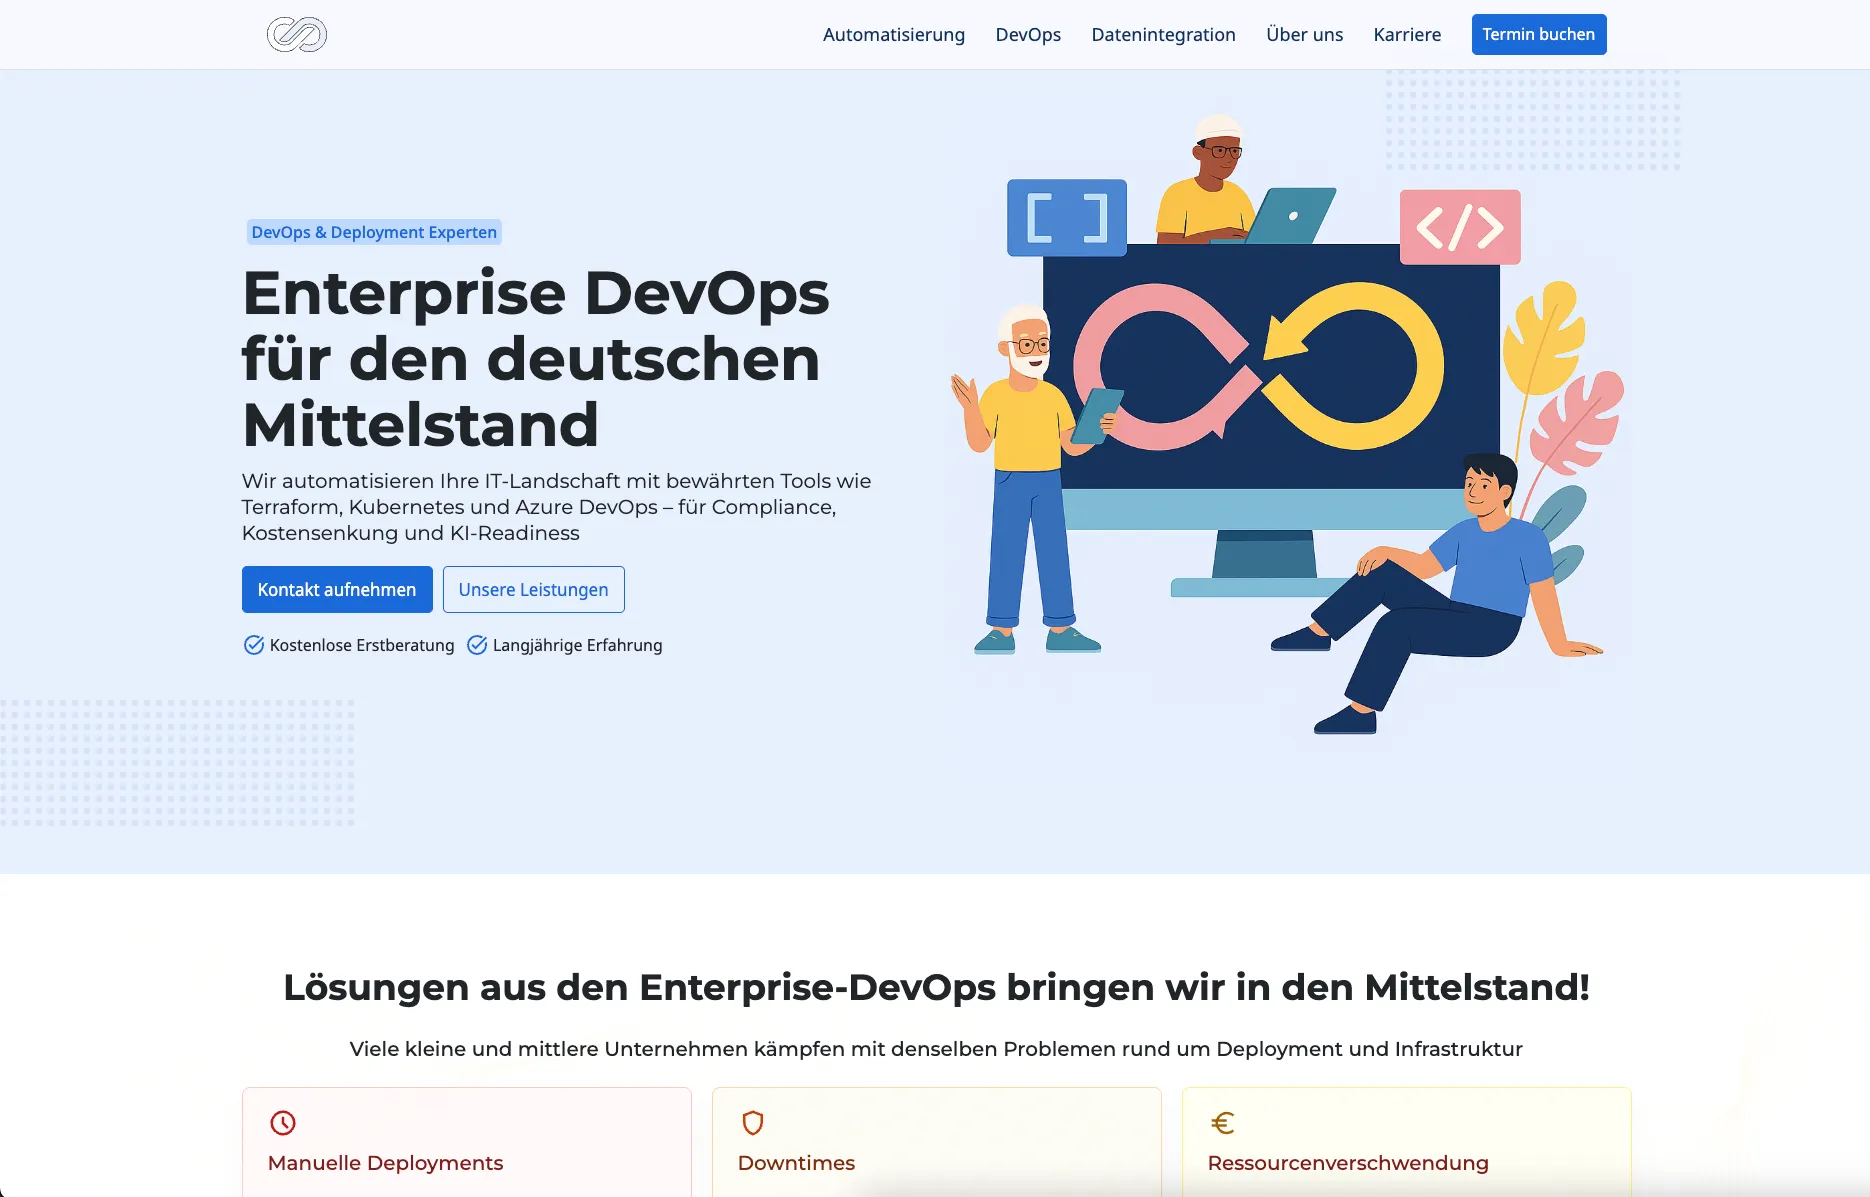Viewport: 1870px width, 1197px height.
Task: Click the shield icon above Downtimes
Action: pos(753,1123)
